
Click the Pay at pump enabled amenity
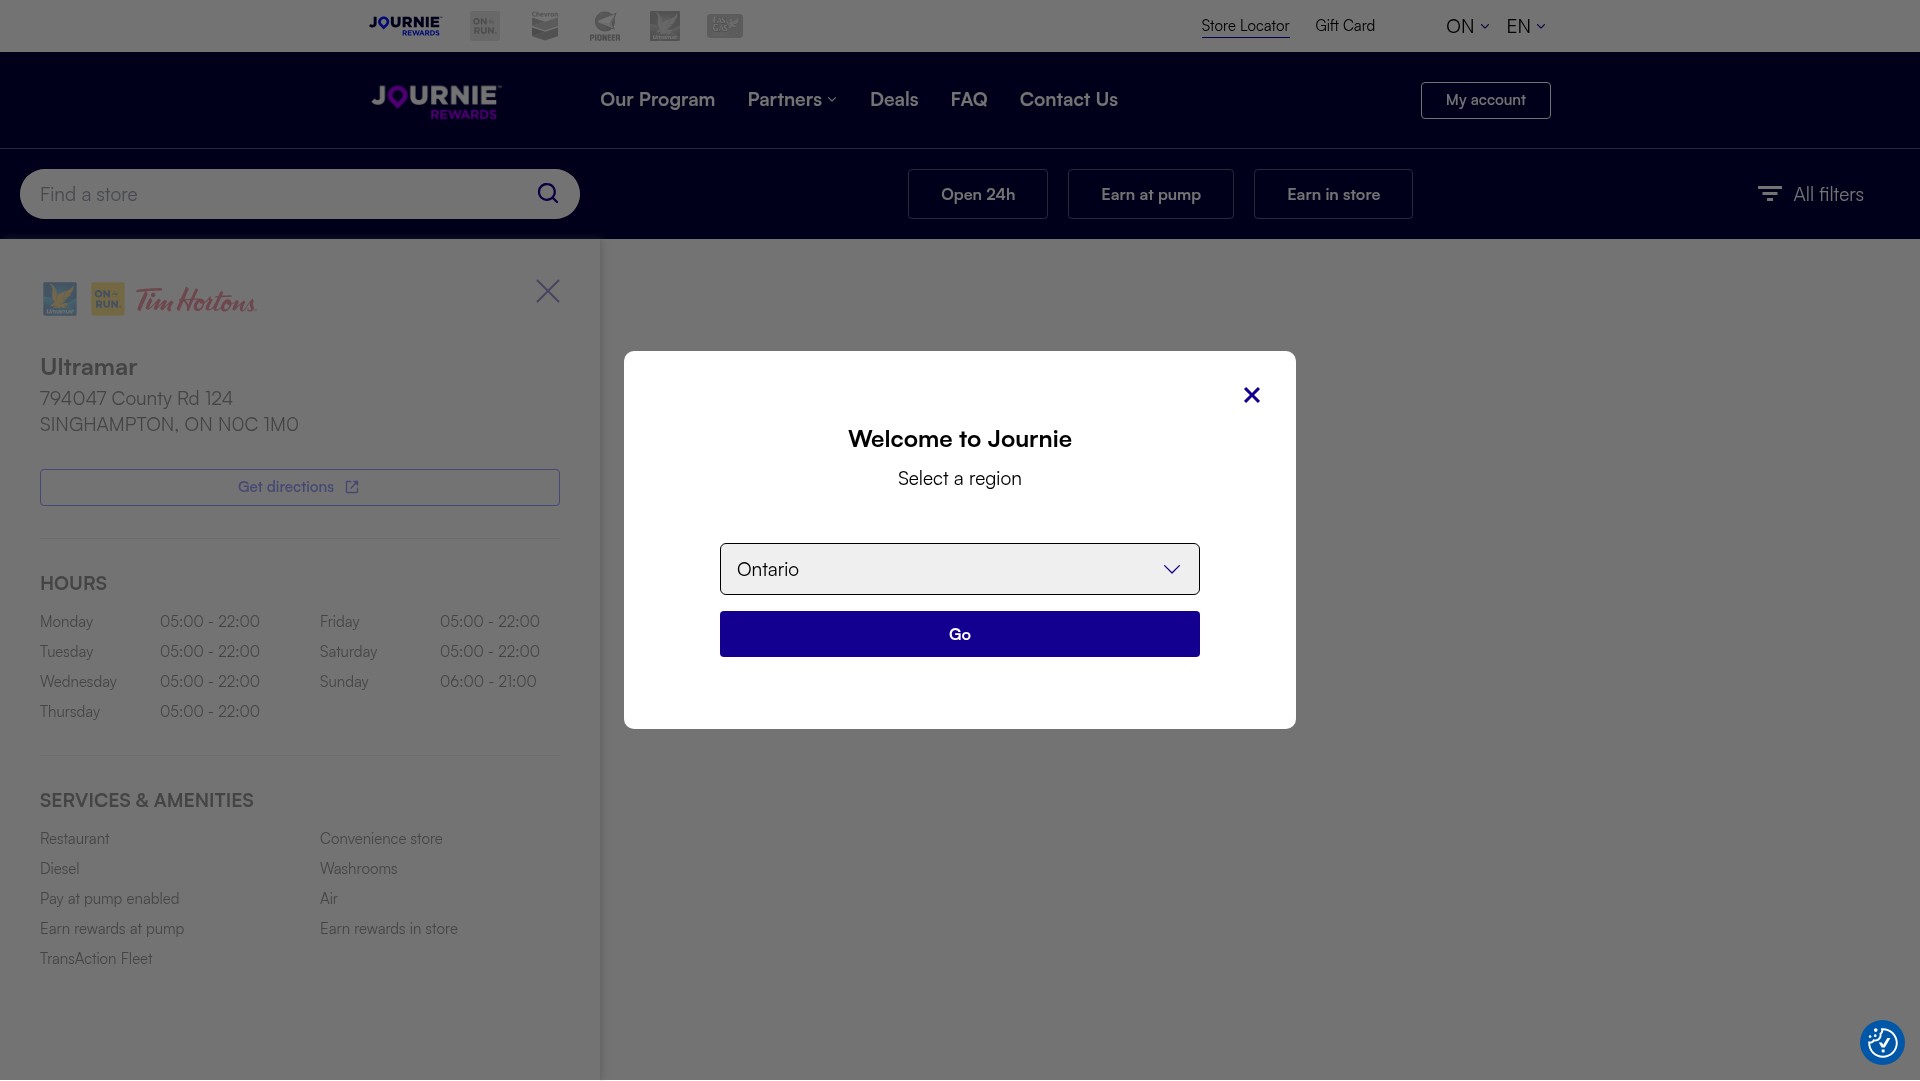(x=110, y=899)
